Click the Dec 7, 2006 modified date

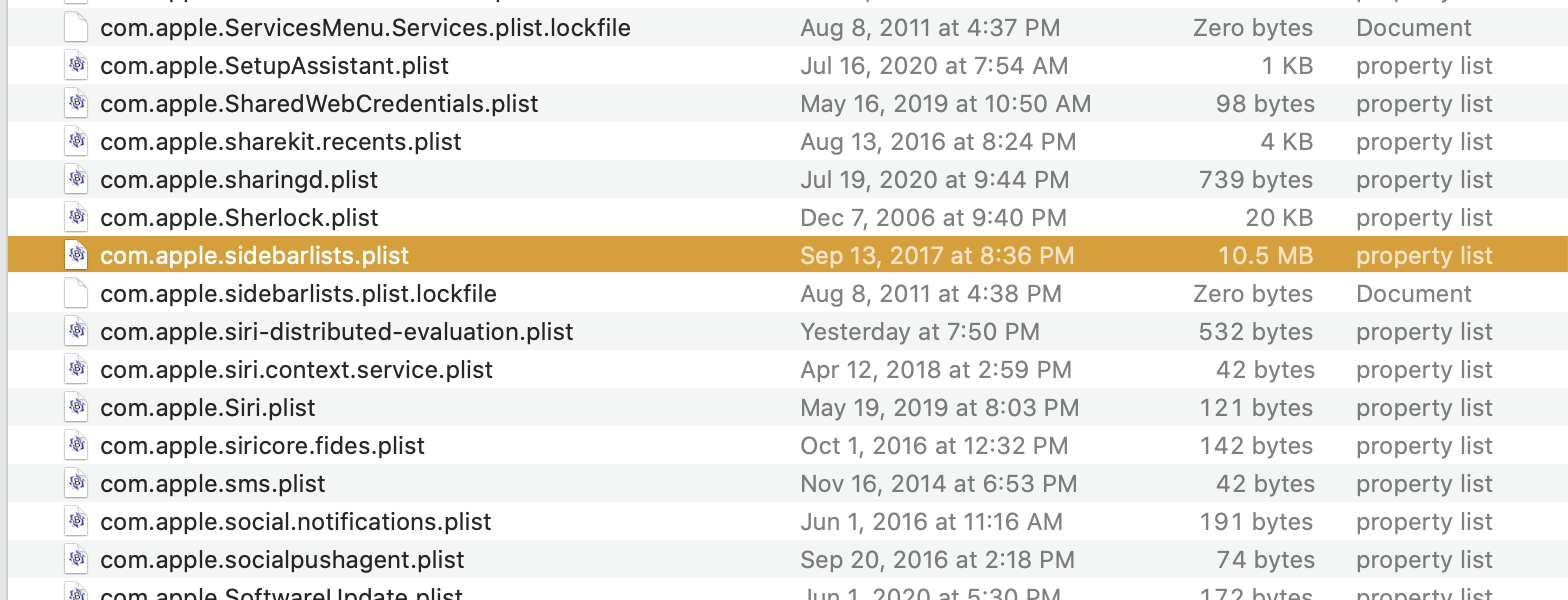[933, 218]
